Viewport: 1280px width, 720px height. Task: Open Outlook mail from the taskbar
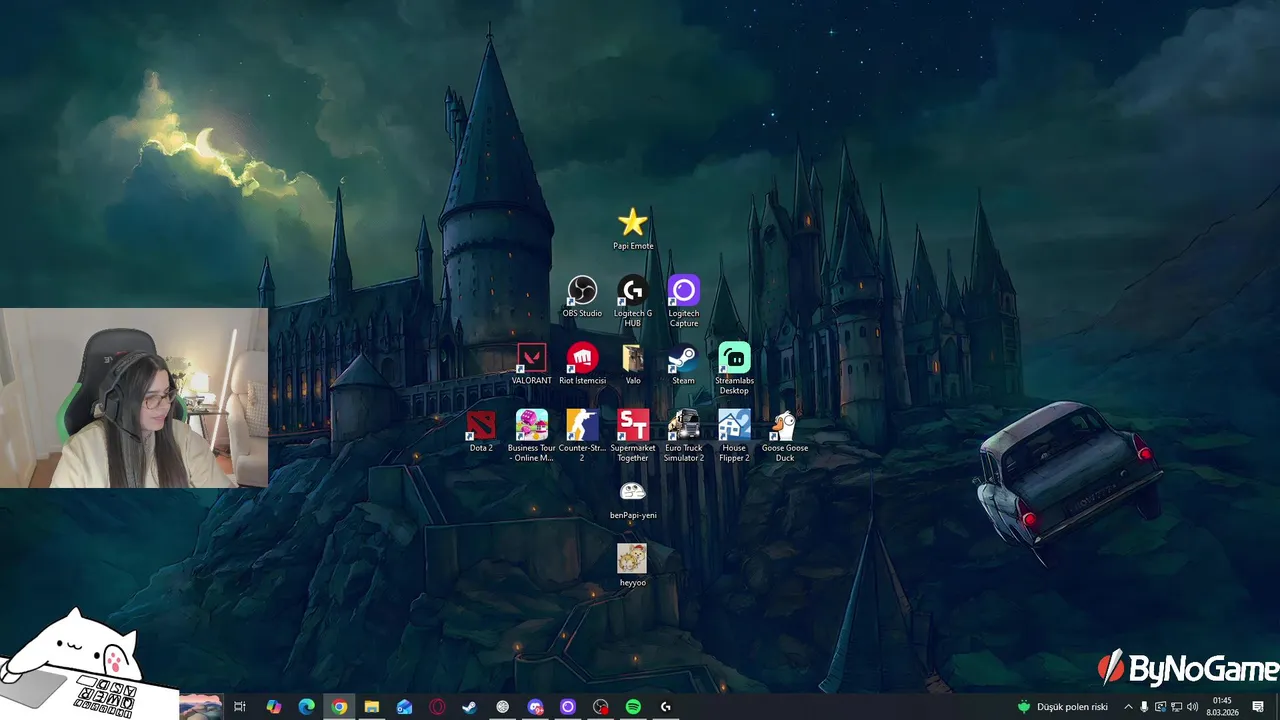(x=405, y=707)
